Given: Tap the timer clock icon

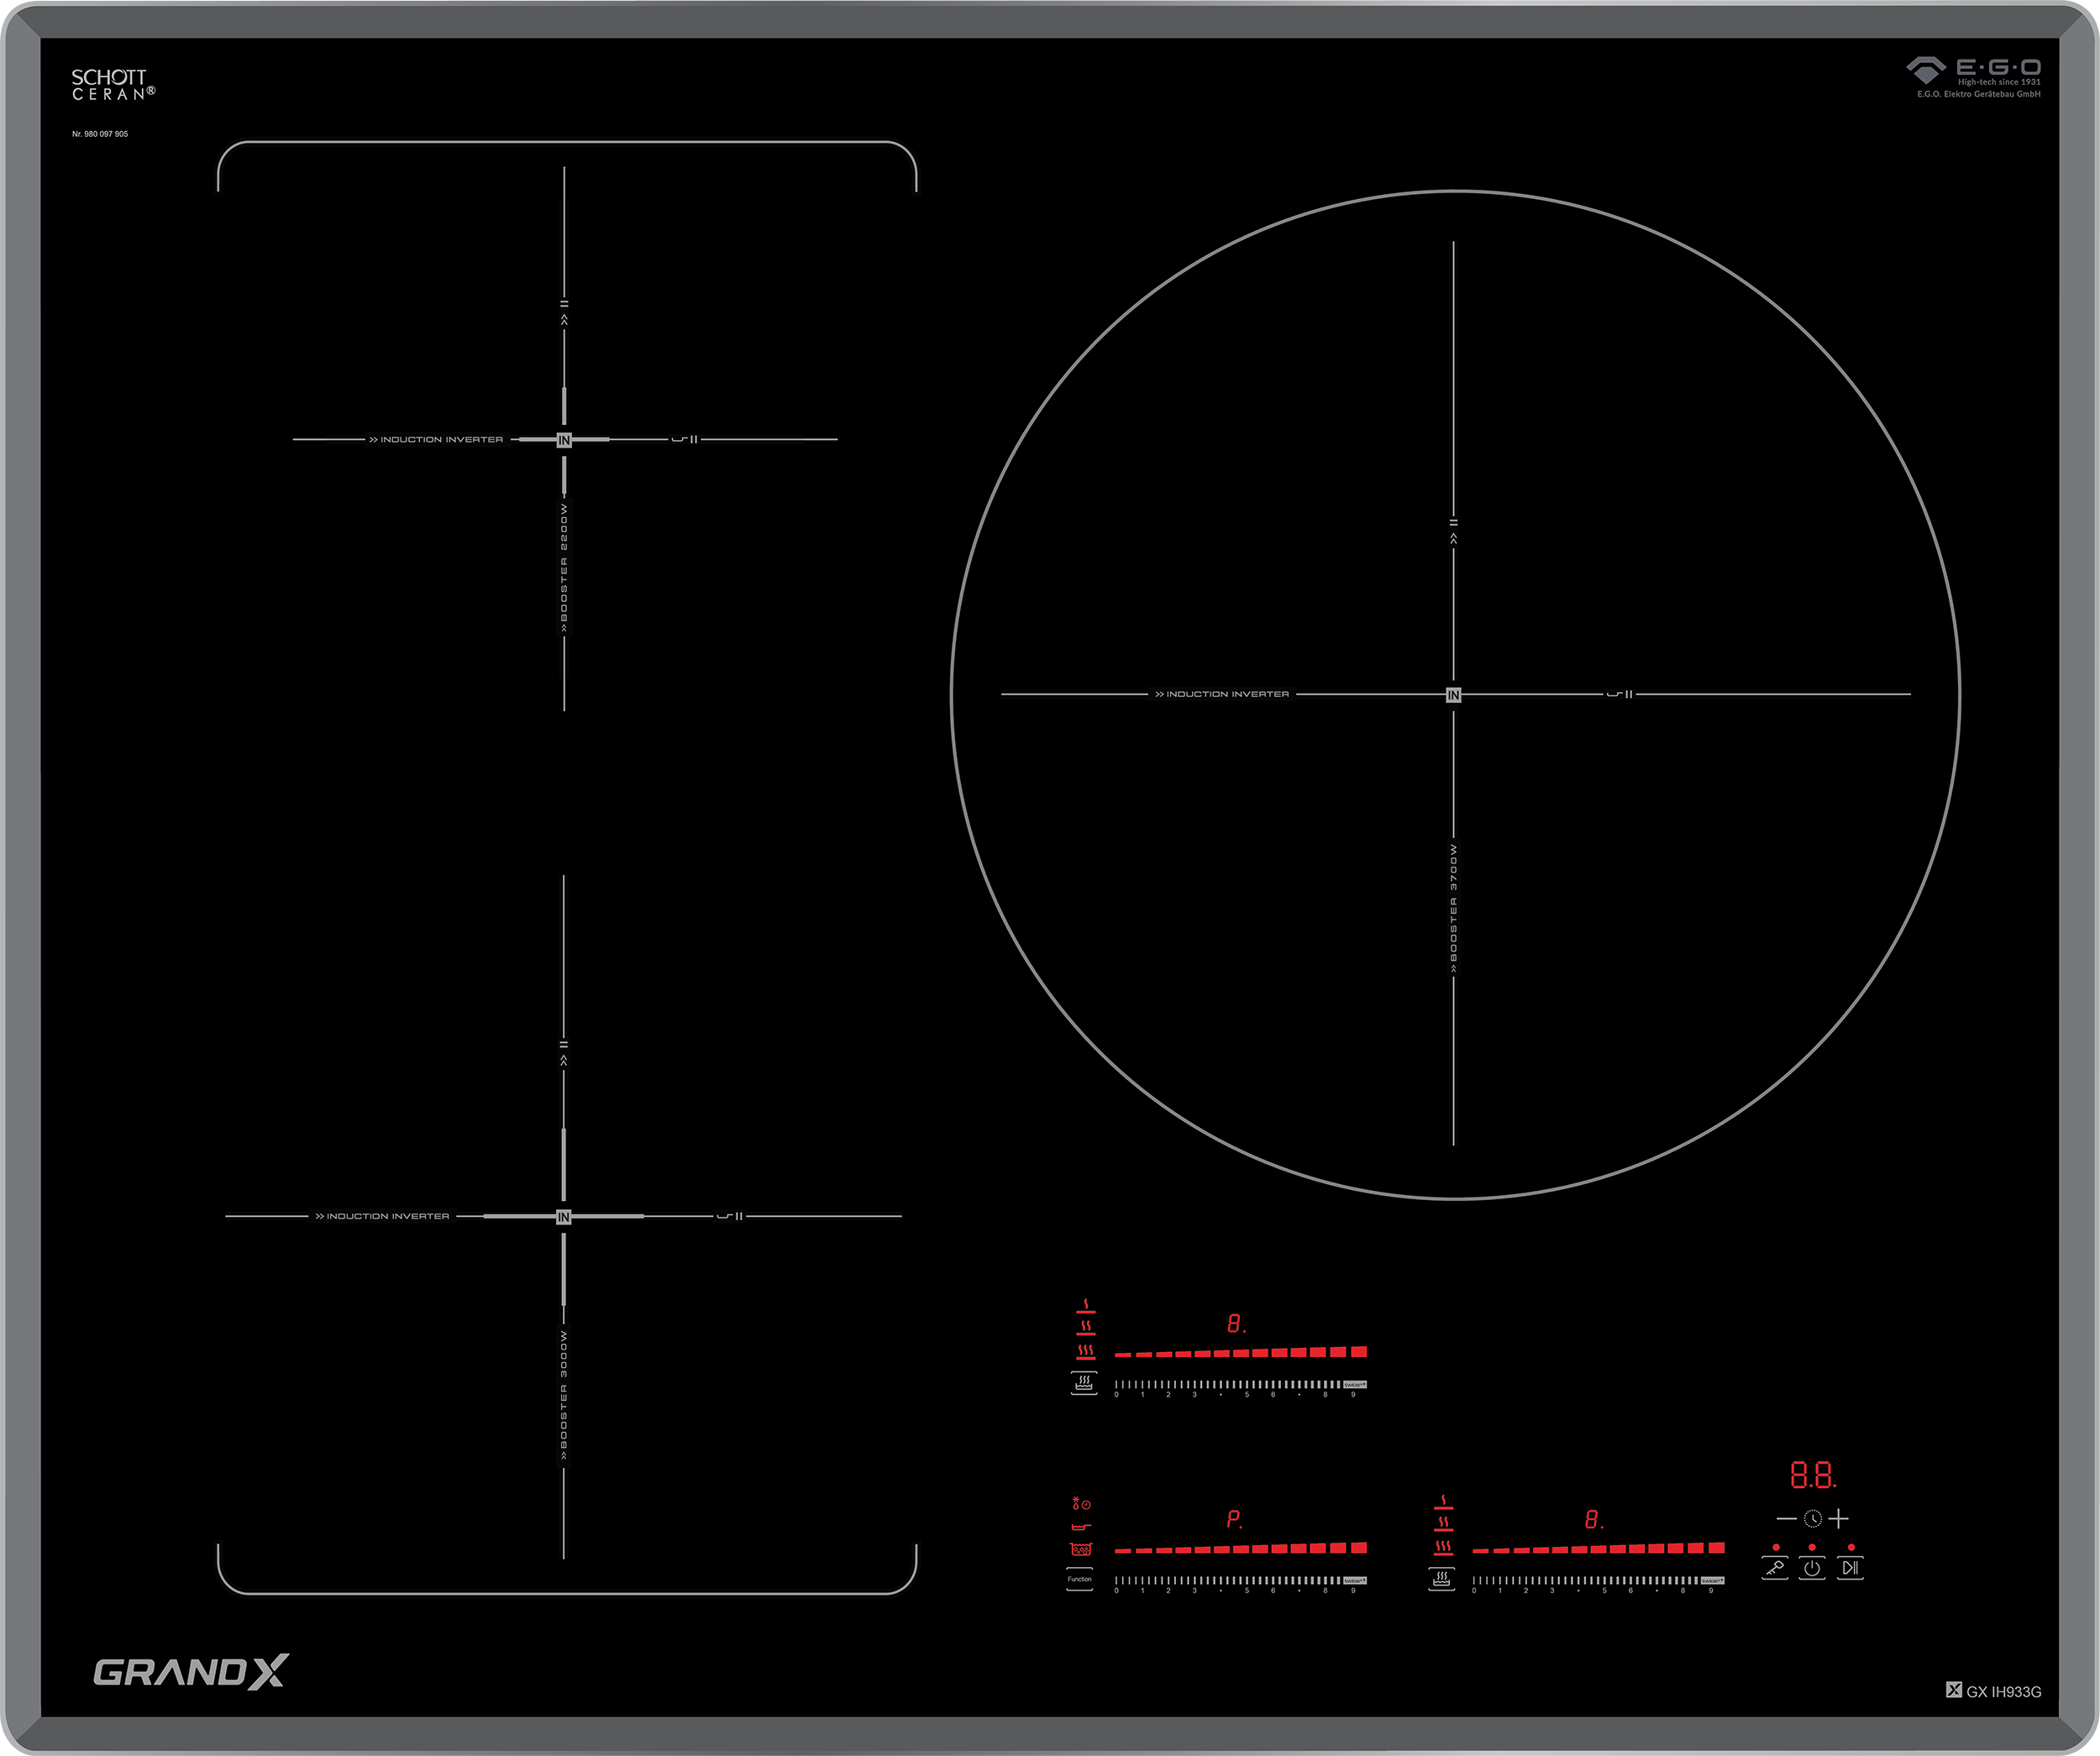Looking at the screenshot, I should click(1812, 1519).
